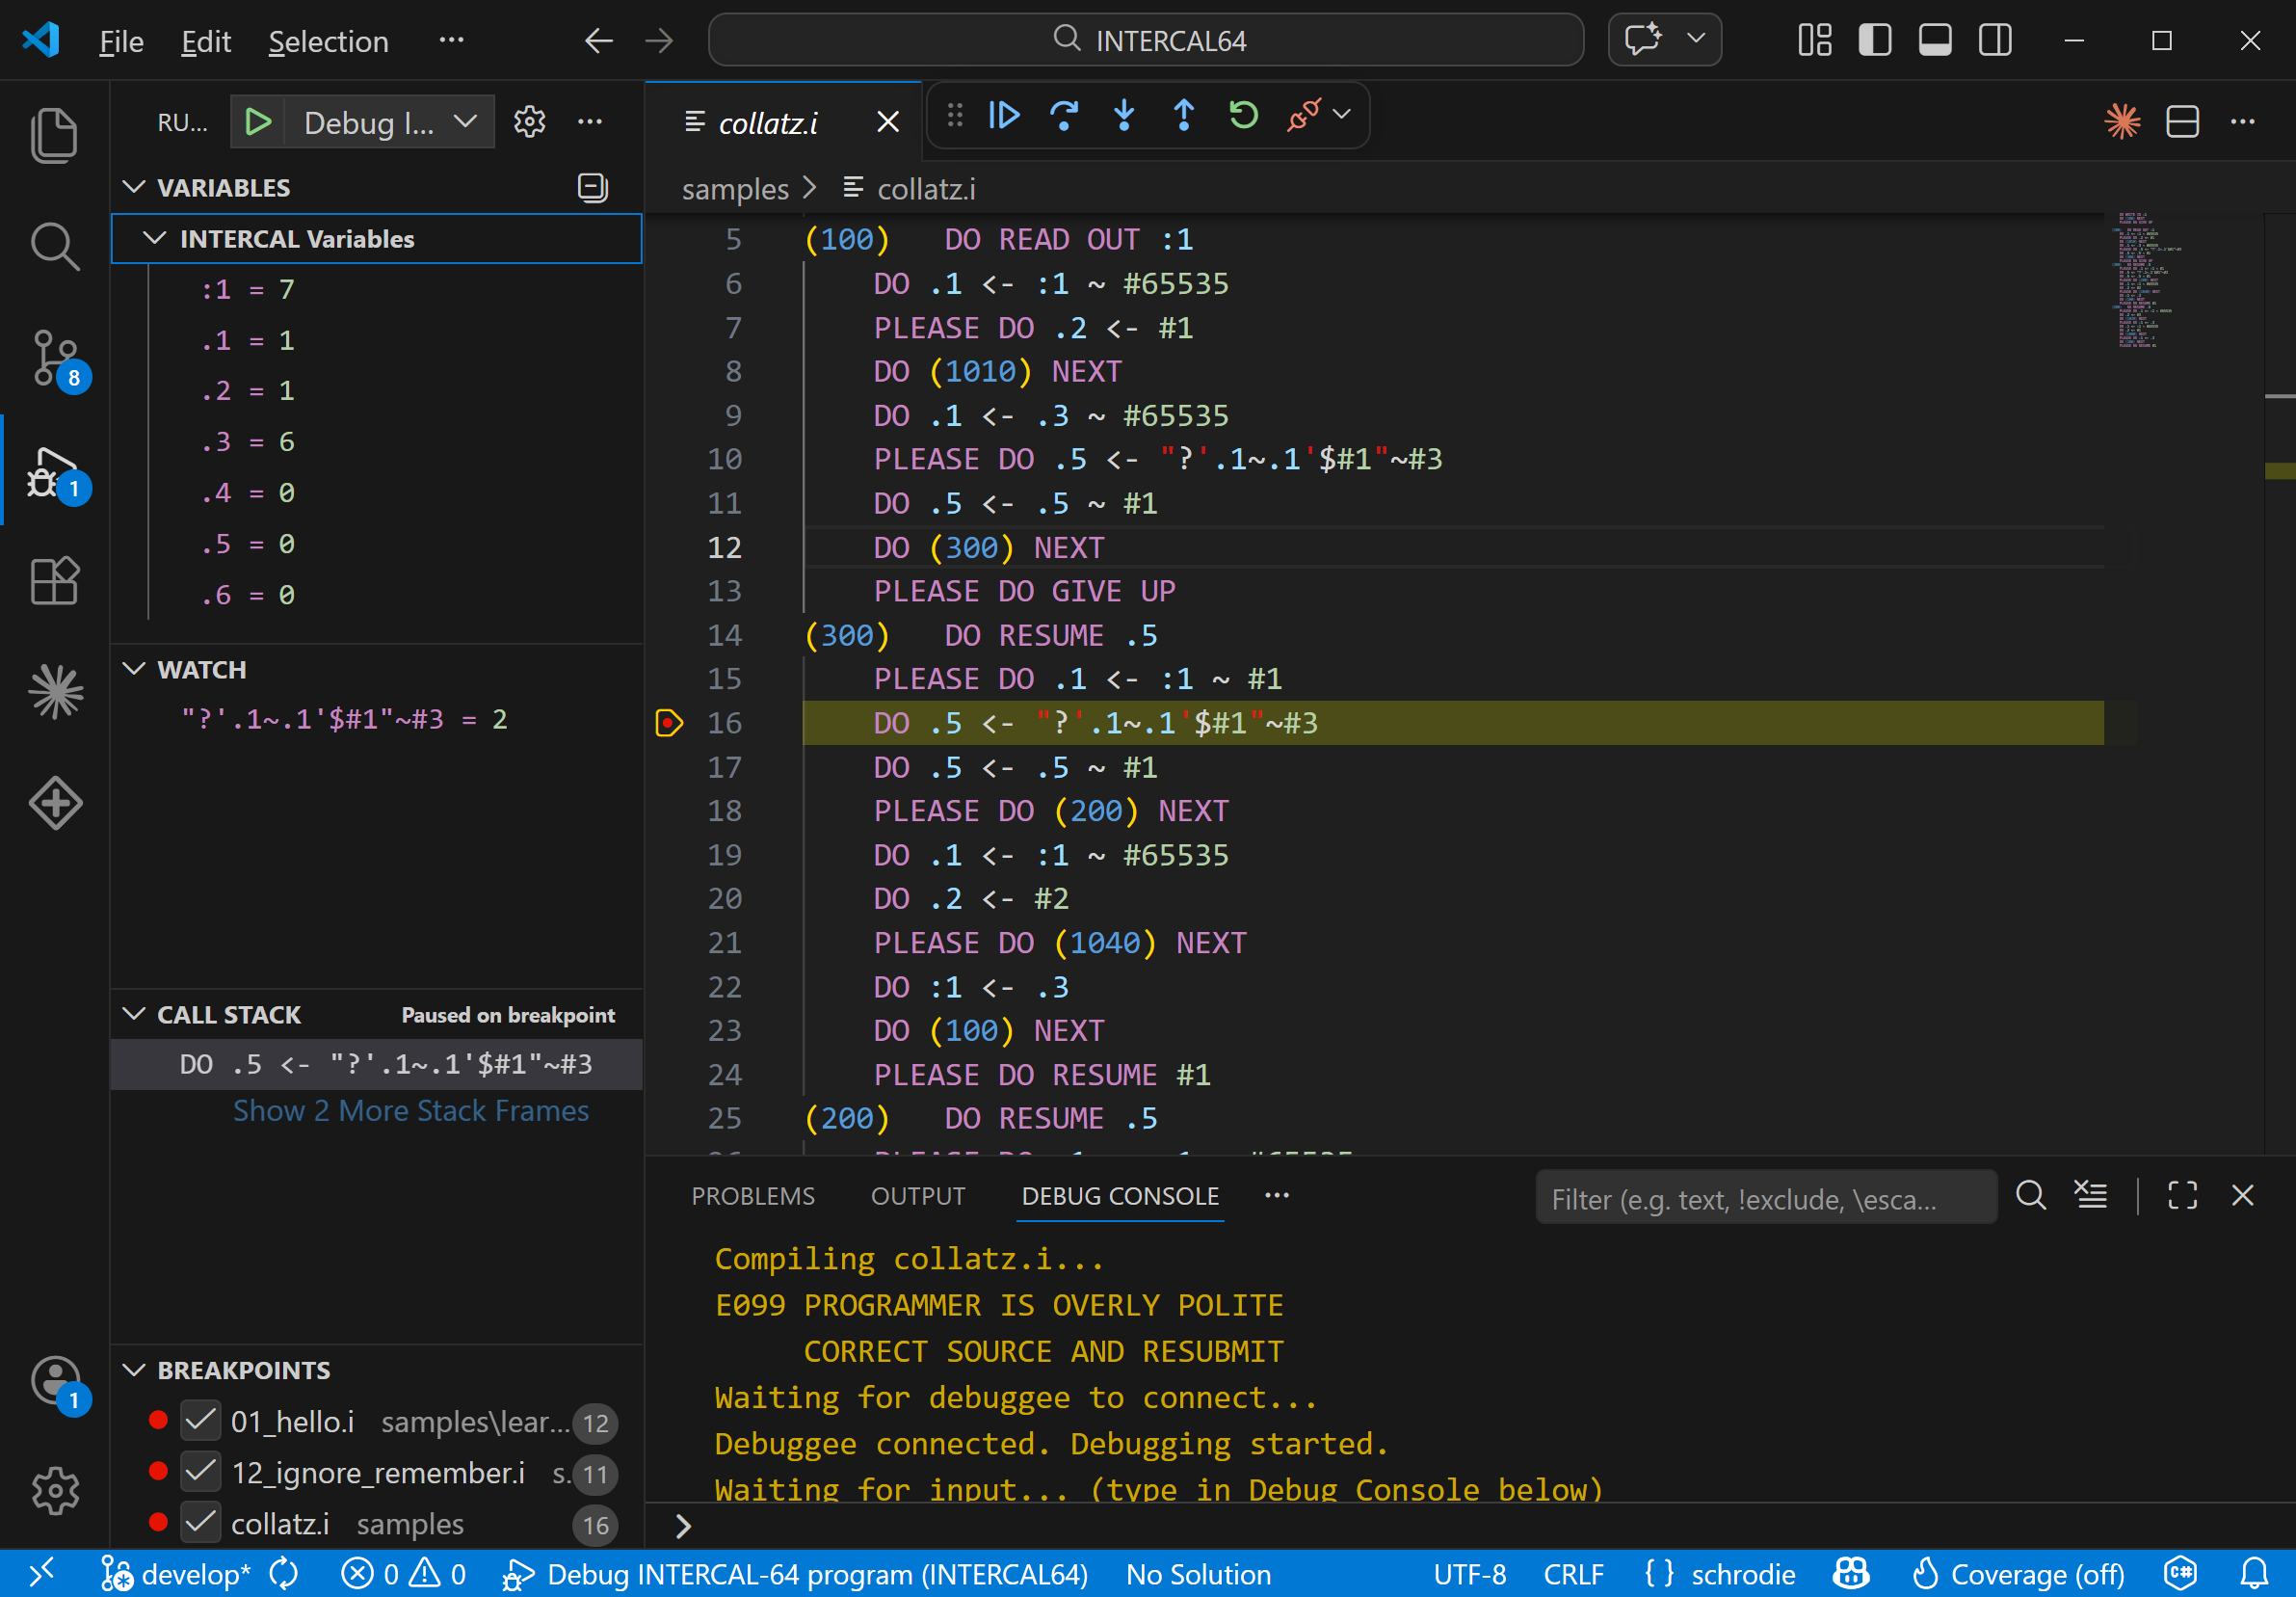Image resolution: width=2296 pixels, height=1597 pixels.
Task: Click the Step Out debug icon
Action: point(1183,115)
